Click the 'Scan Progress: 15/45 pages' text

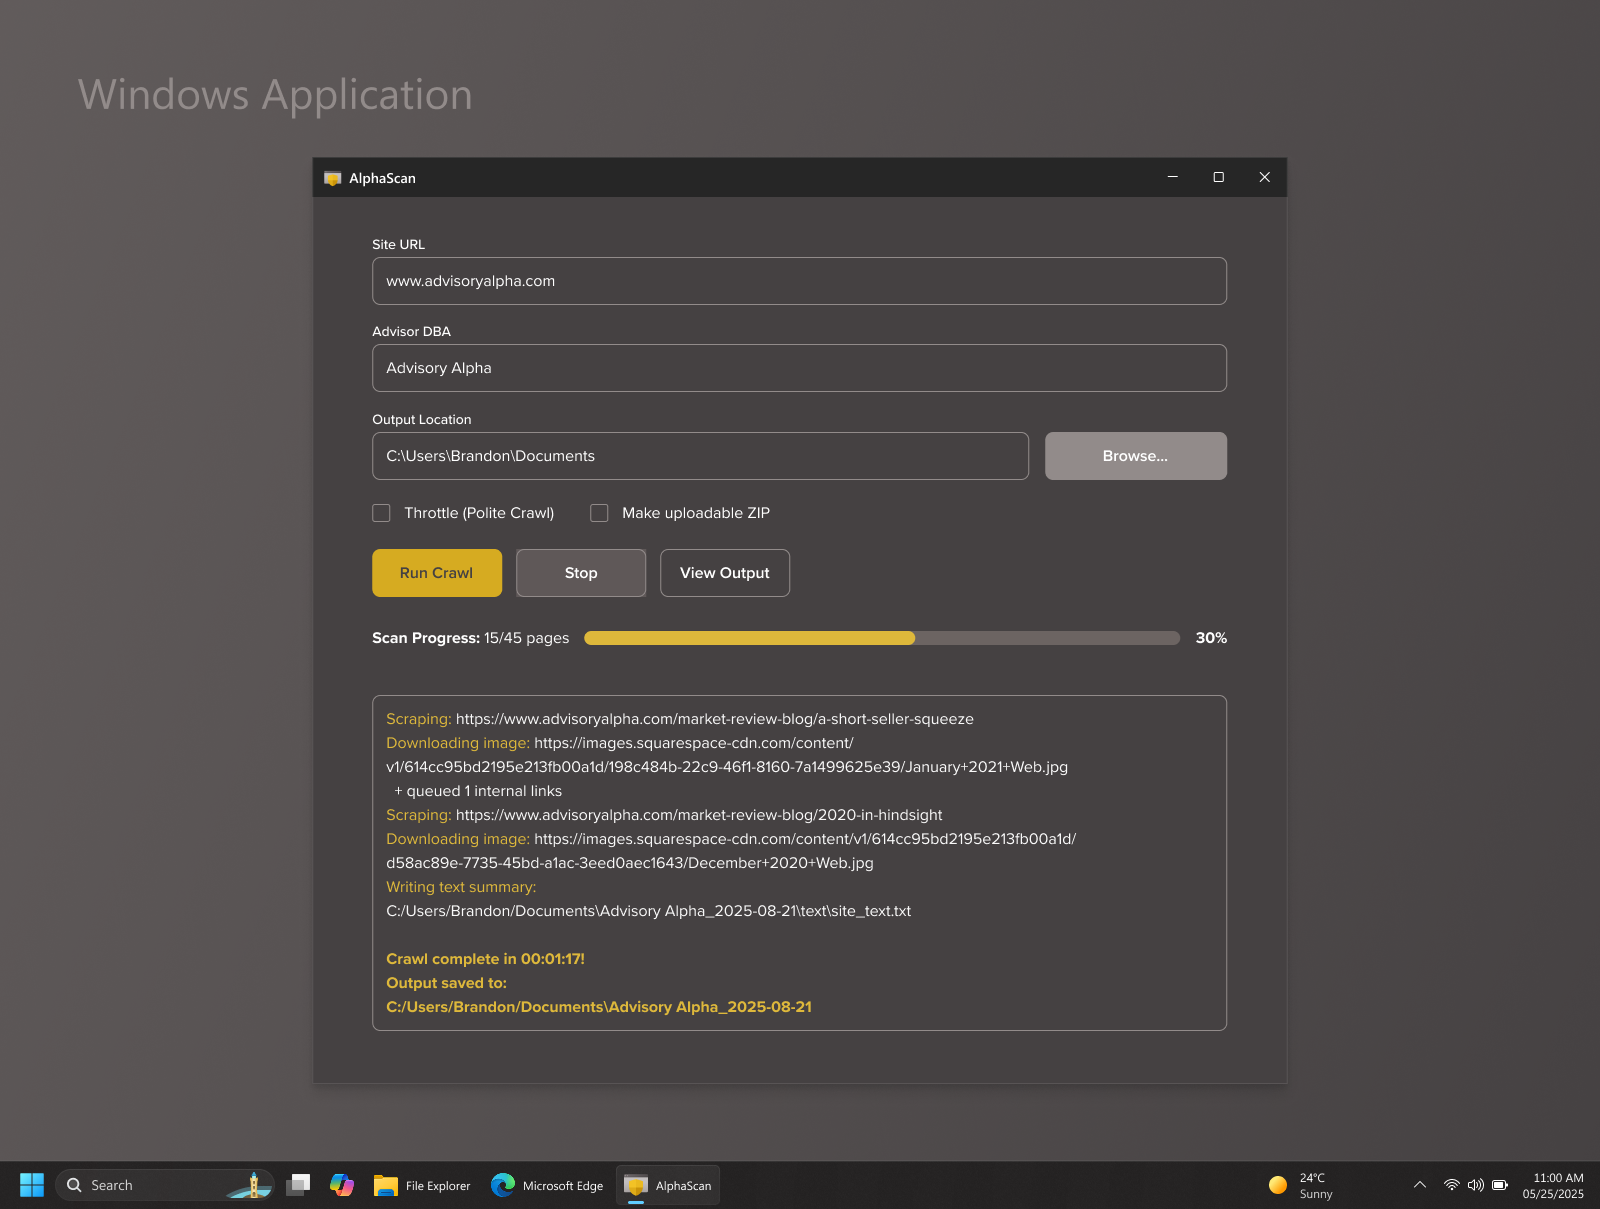pos(471,638)
